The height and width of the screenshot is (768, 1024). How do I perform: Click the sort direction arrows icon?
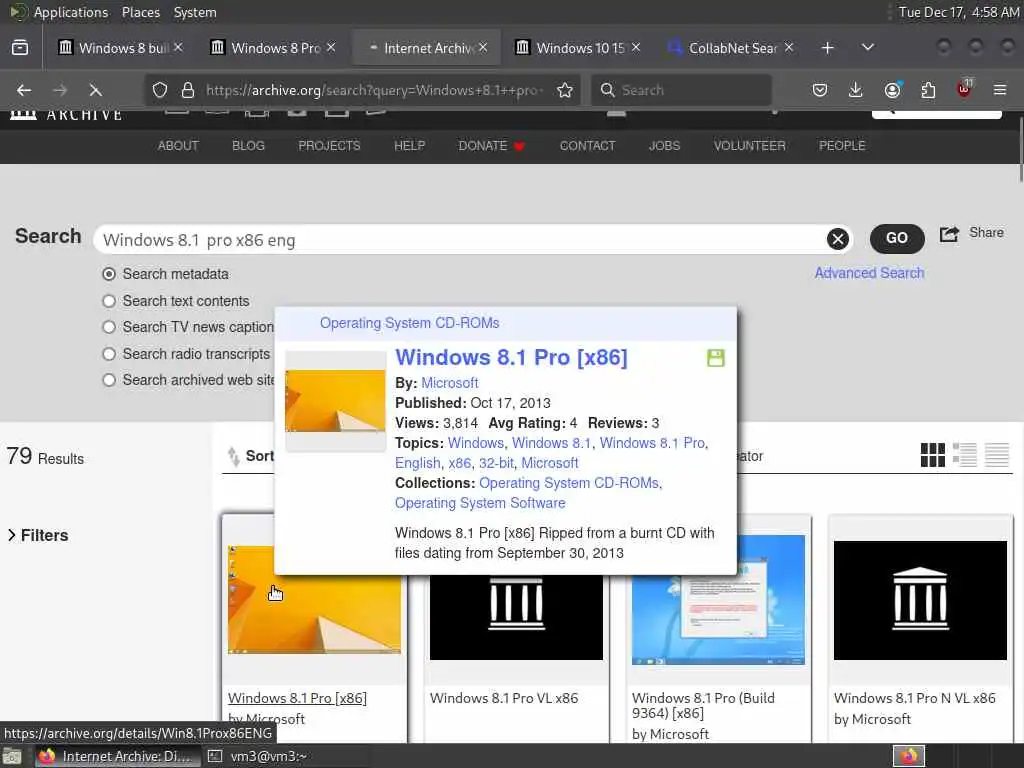click(233, 456)
